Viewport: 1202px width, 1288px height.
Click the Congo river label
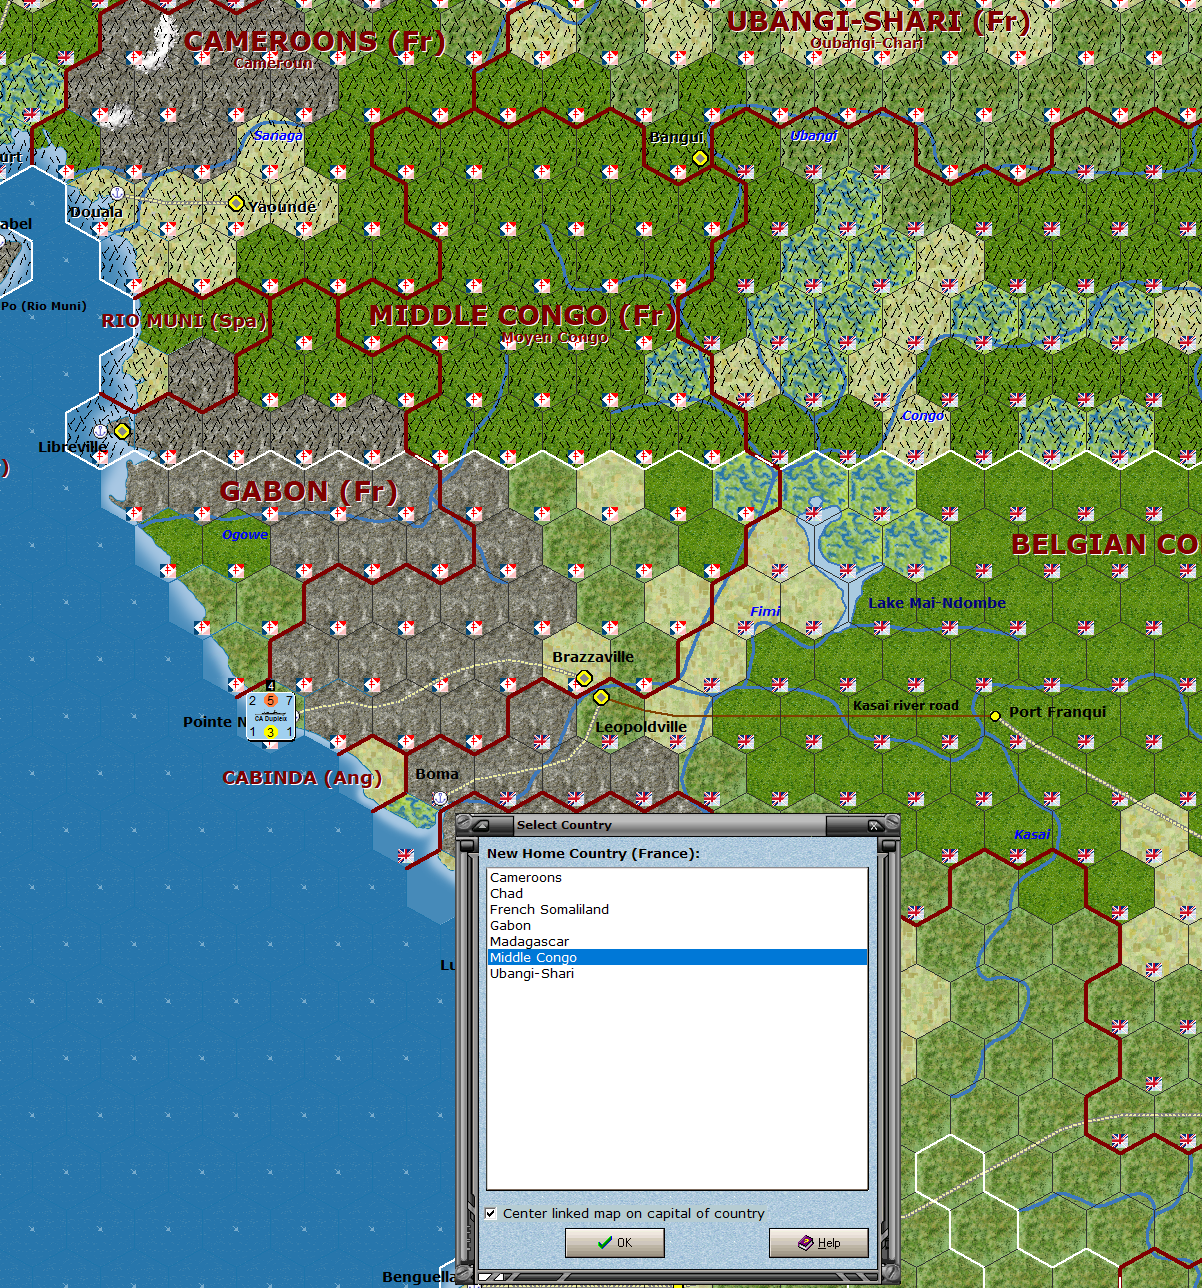click(923, 415)
